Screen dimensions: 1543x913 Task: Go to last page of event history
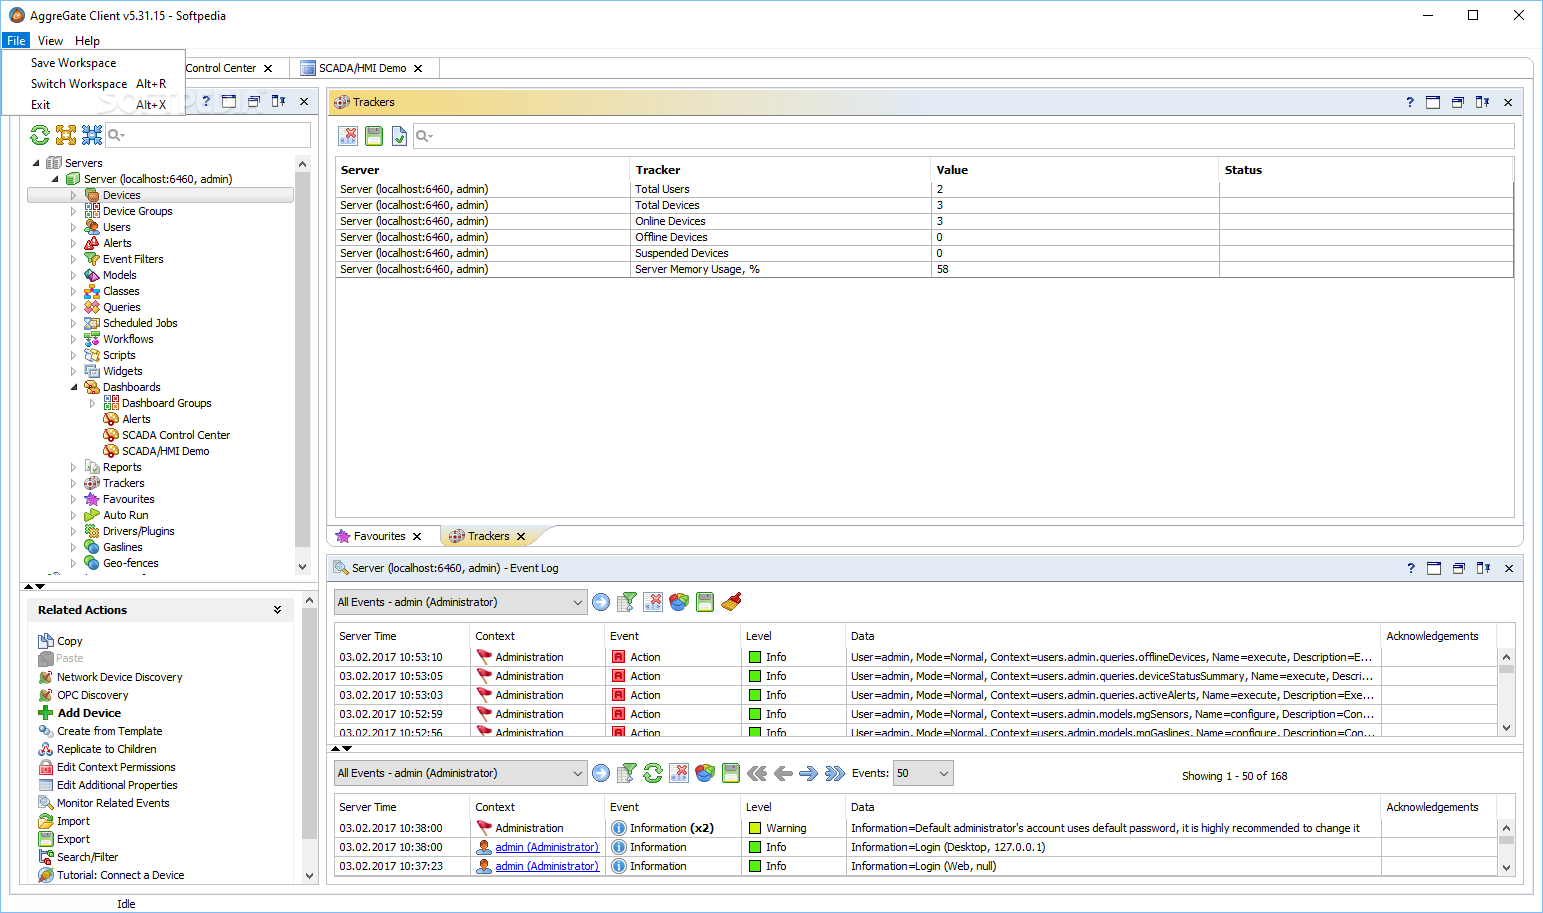835,773
